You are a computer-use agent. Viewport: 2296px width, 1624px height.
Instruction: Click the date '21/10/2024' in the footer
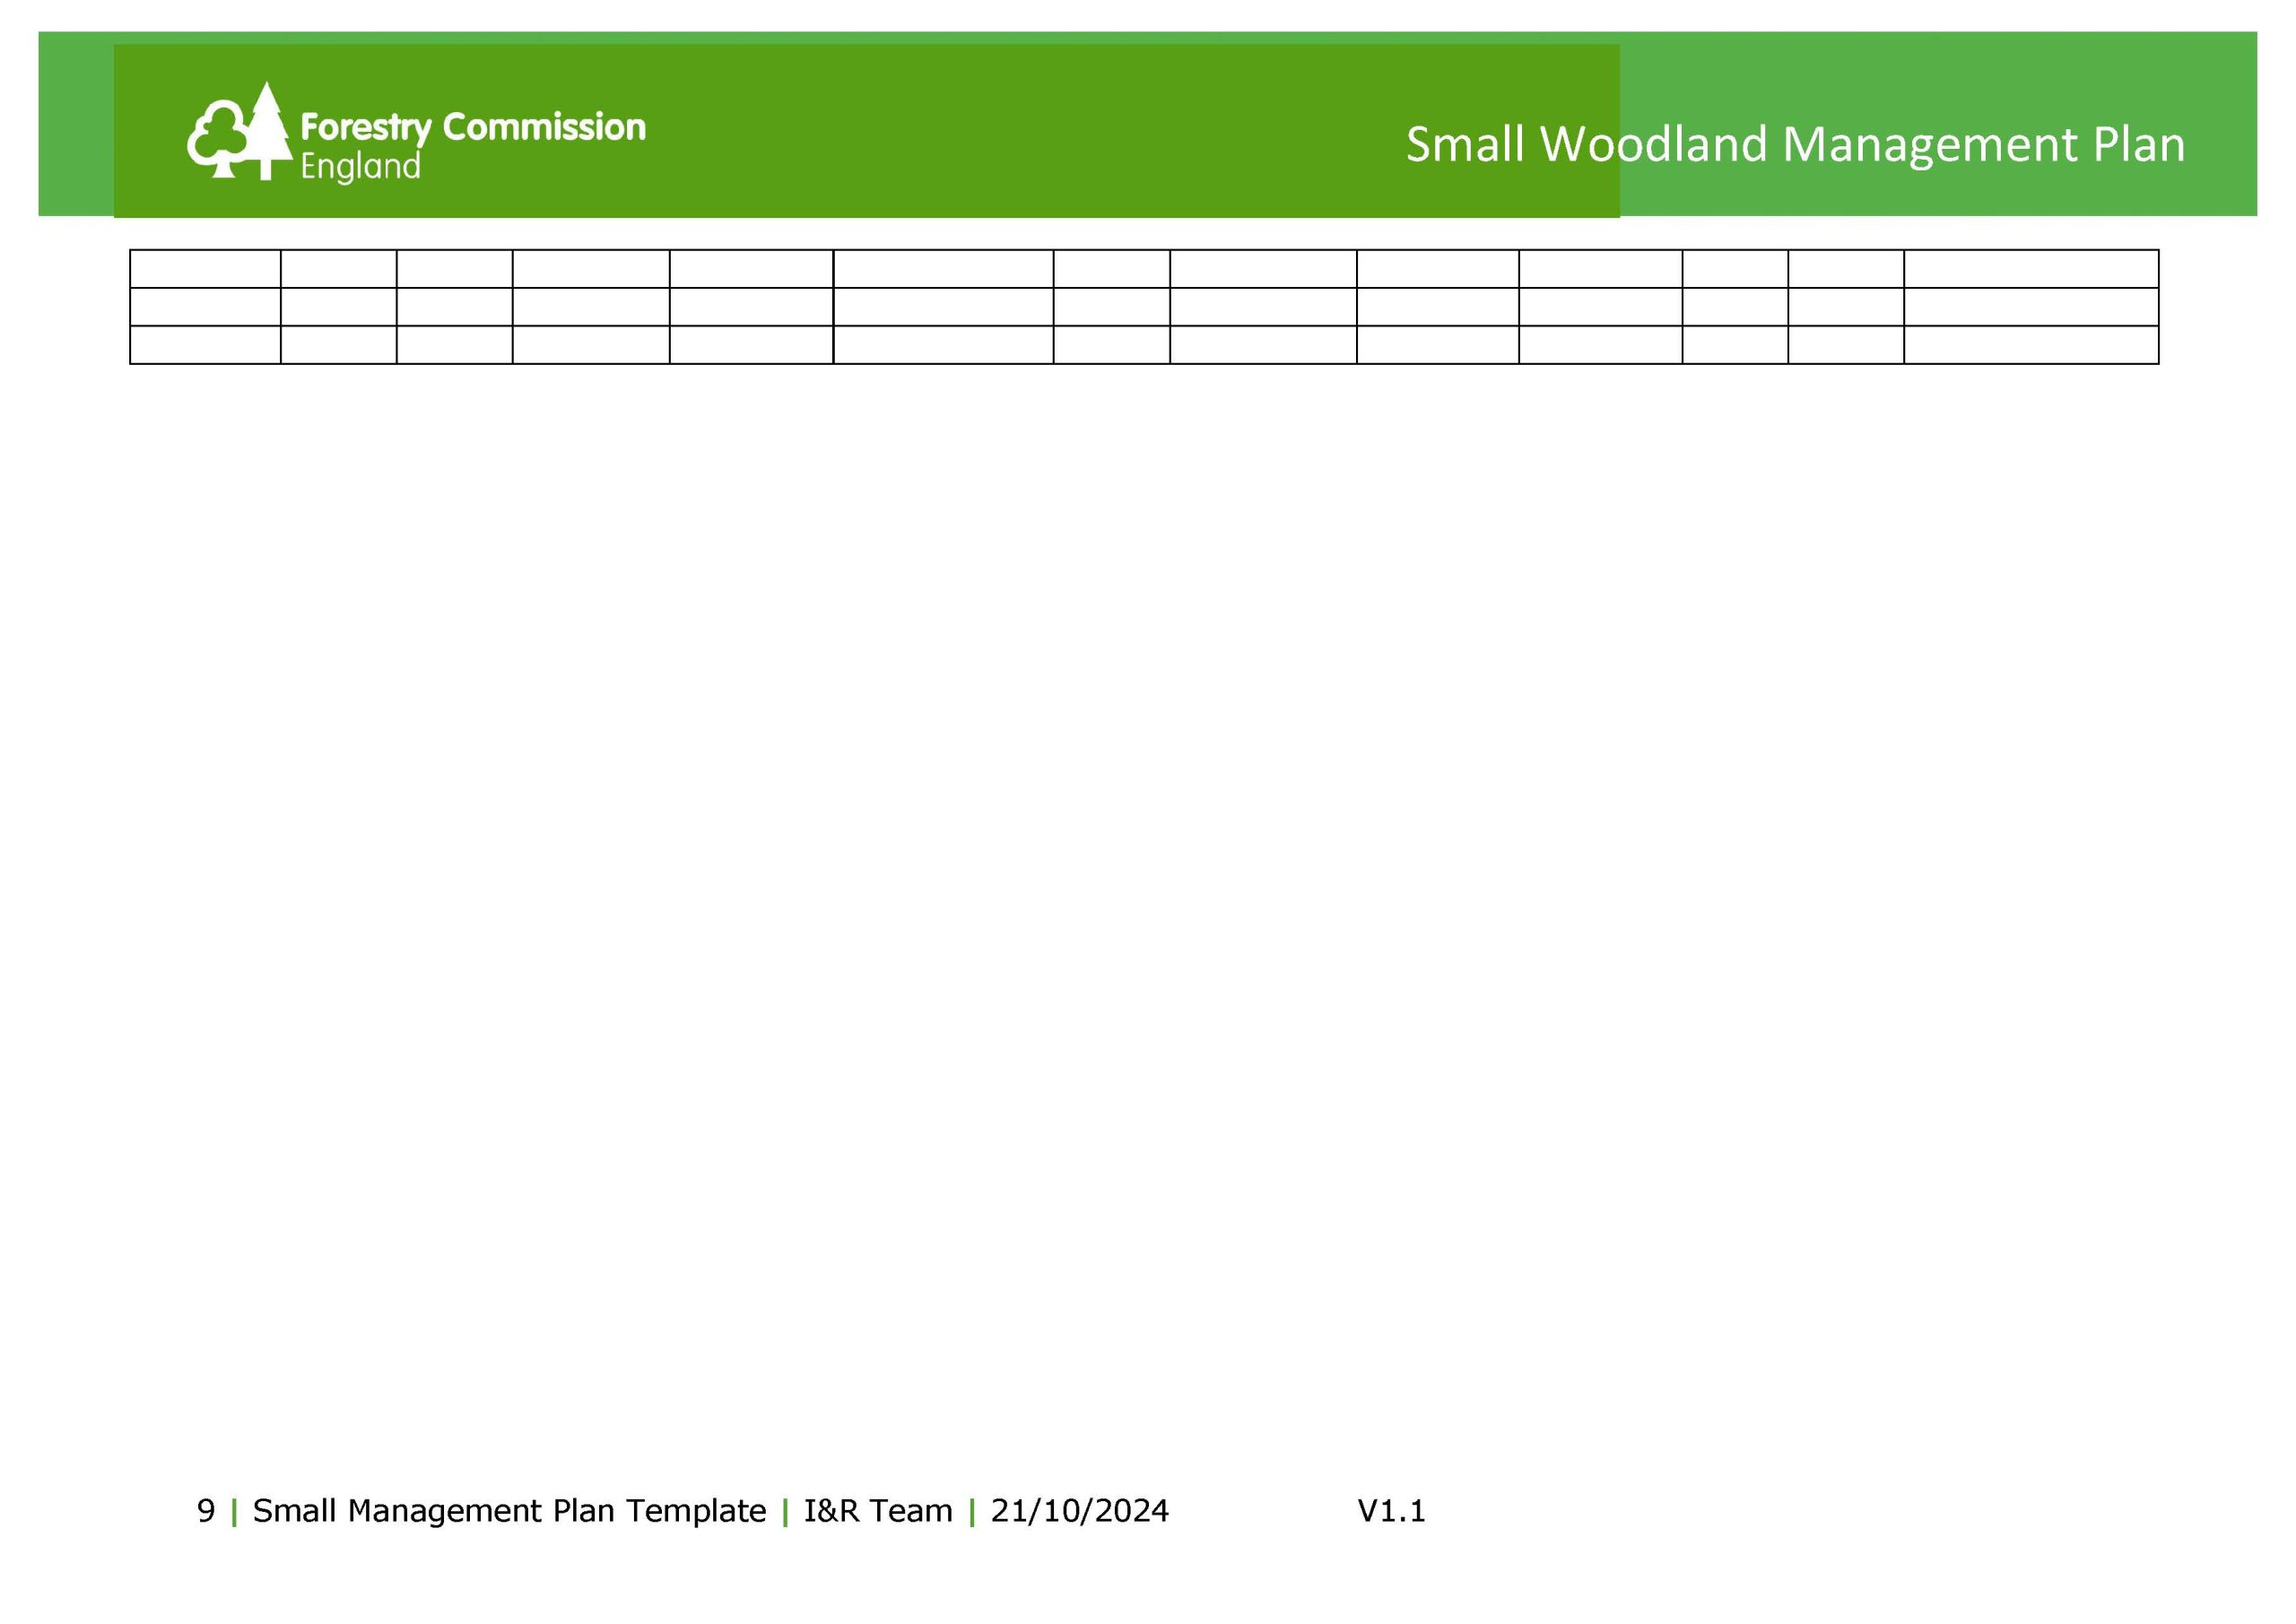tap(1080, 1511)
